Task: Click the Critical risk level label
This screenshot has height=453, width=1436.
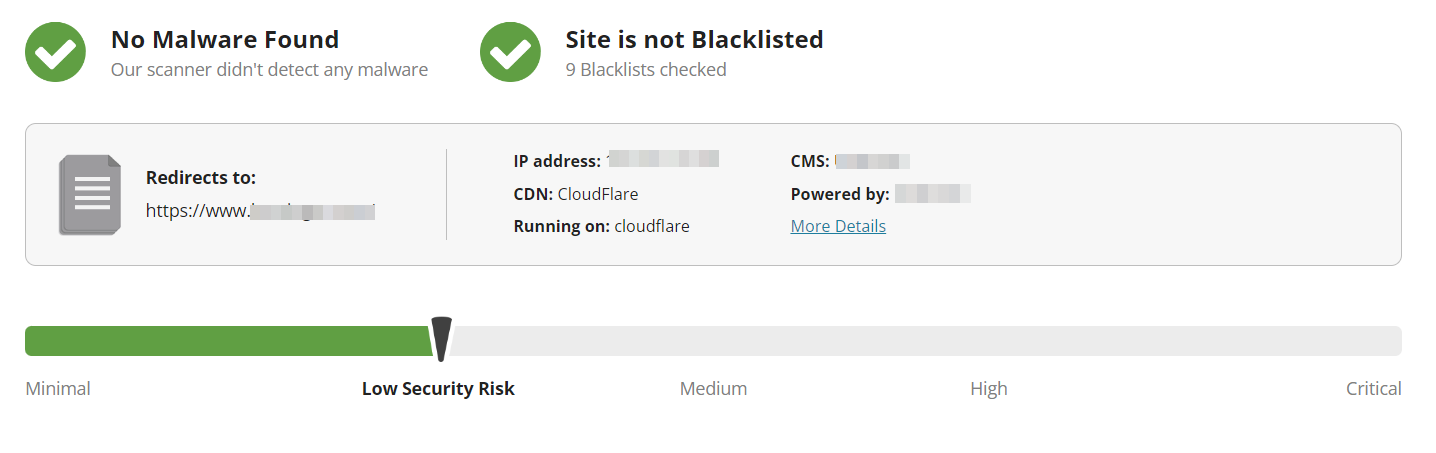Action: point(1373,389)
